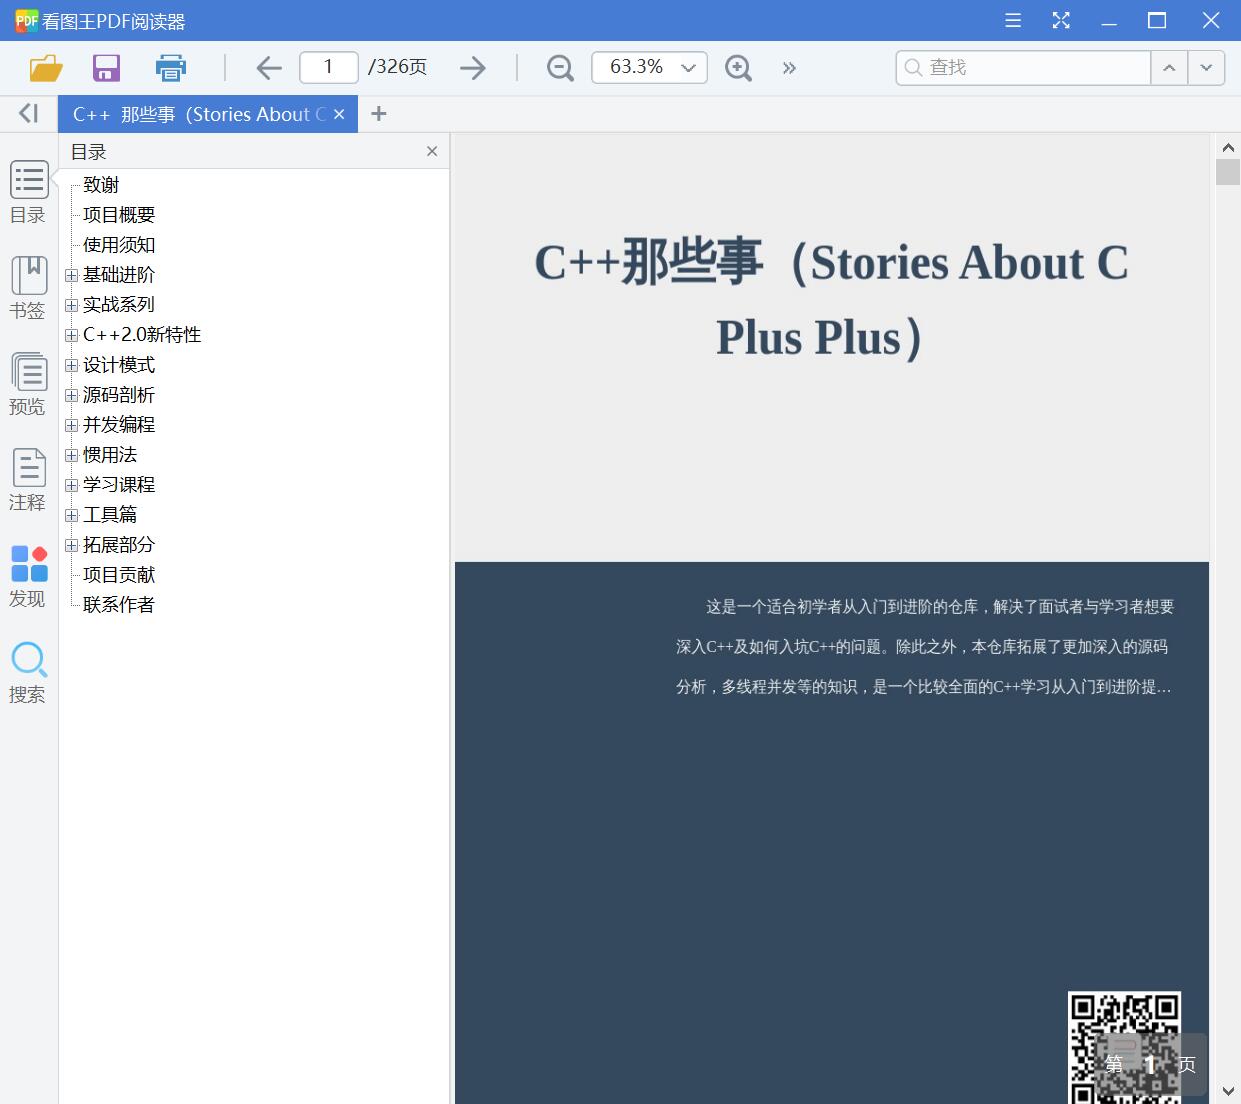This screenshot has width=1241, height=1104.
Task: Open the 注释 annotations panel
Action: pyautogui.click(x=28, y=480)
